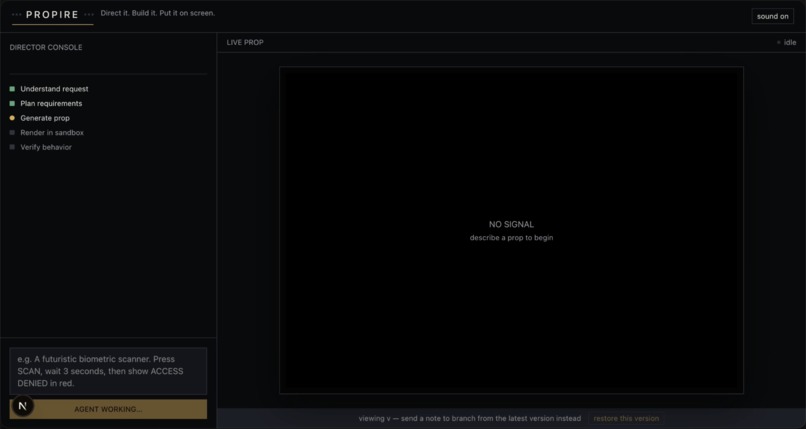Click the idle status indicator
Image resolution: width=806 pixels, height=429 pixels.
click(x=786, y=43)
